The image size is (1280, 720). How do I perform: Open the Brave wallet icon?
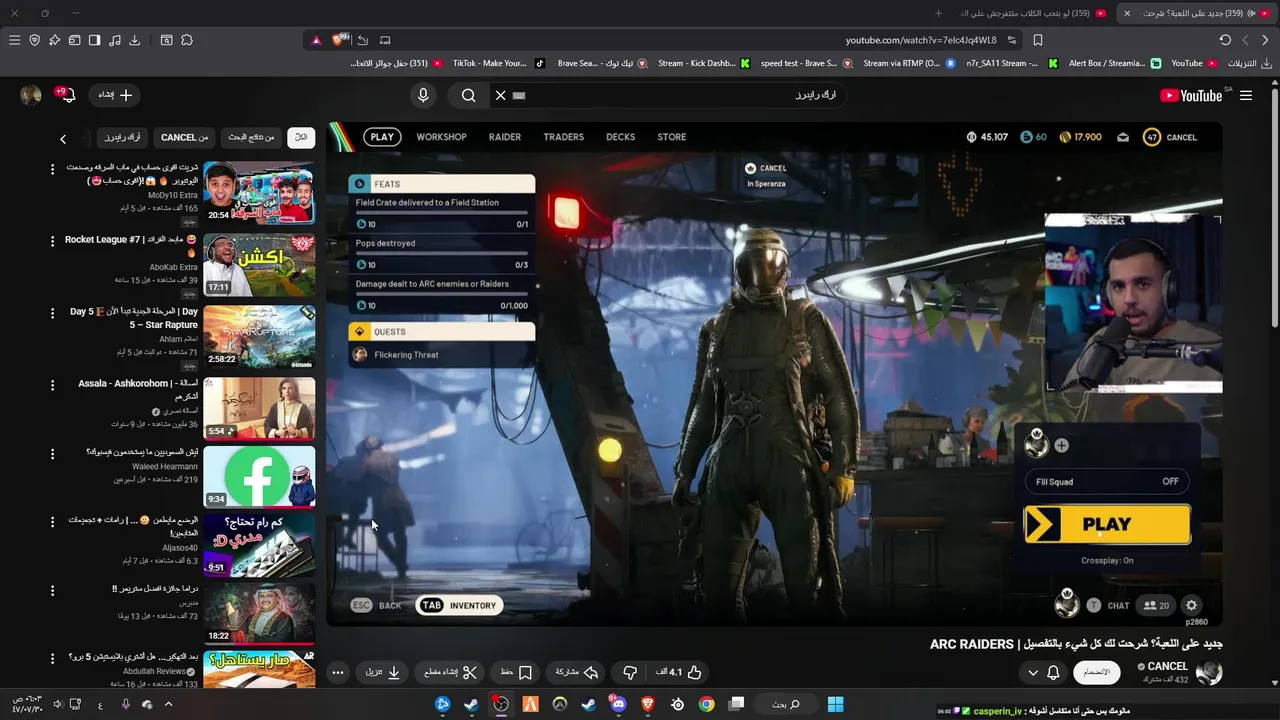tap(74, 40)
